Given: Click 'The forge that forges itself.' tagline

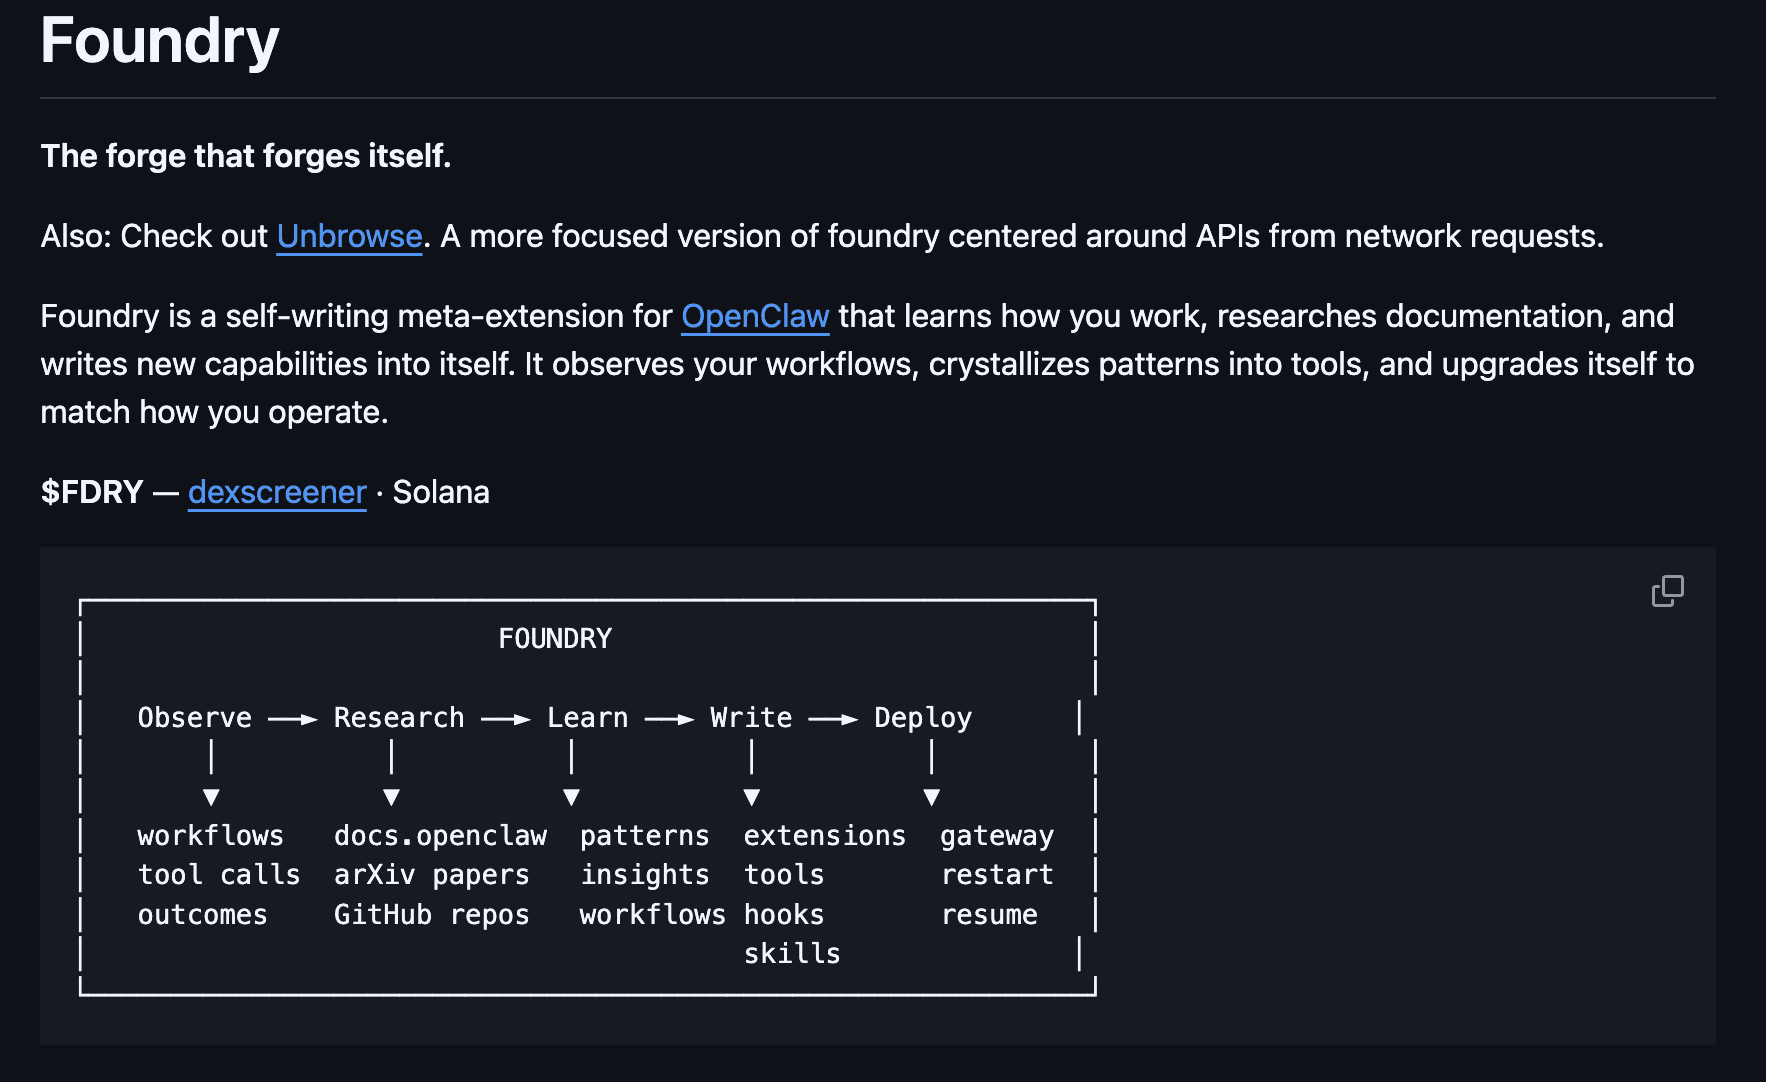Looking at the screenshot, I should 246,156.
